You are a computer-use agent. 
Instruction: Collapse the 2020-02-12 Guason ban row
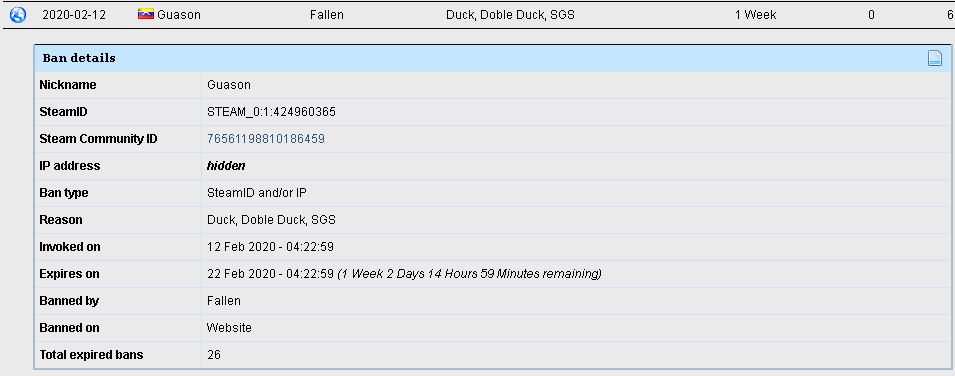click(x=478, y=15)
